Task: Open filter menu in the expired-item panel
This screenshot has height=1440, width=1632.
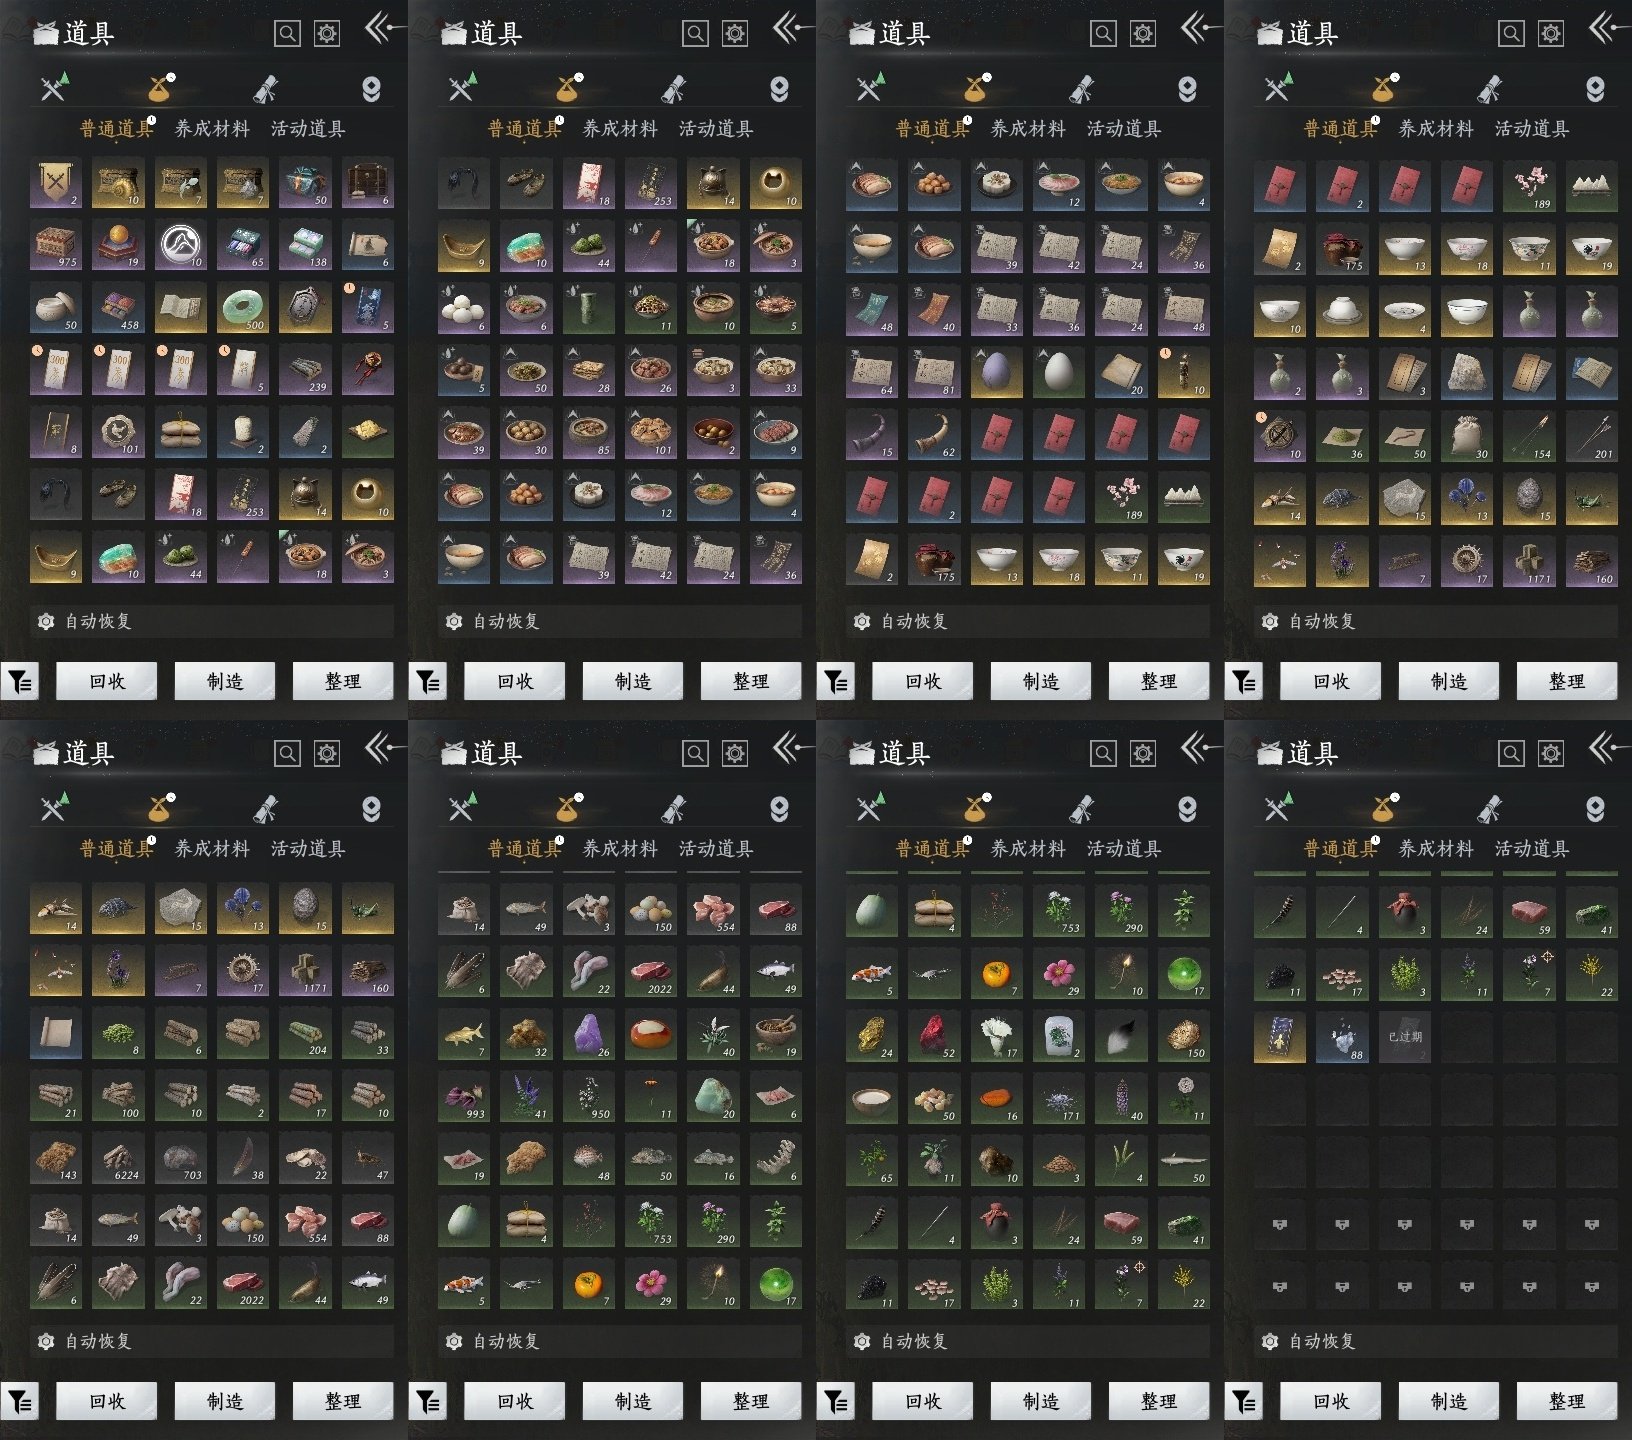Action: coord(1243,1402)
